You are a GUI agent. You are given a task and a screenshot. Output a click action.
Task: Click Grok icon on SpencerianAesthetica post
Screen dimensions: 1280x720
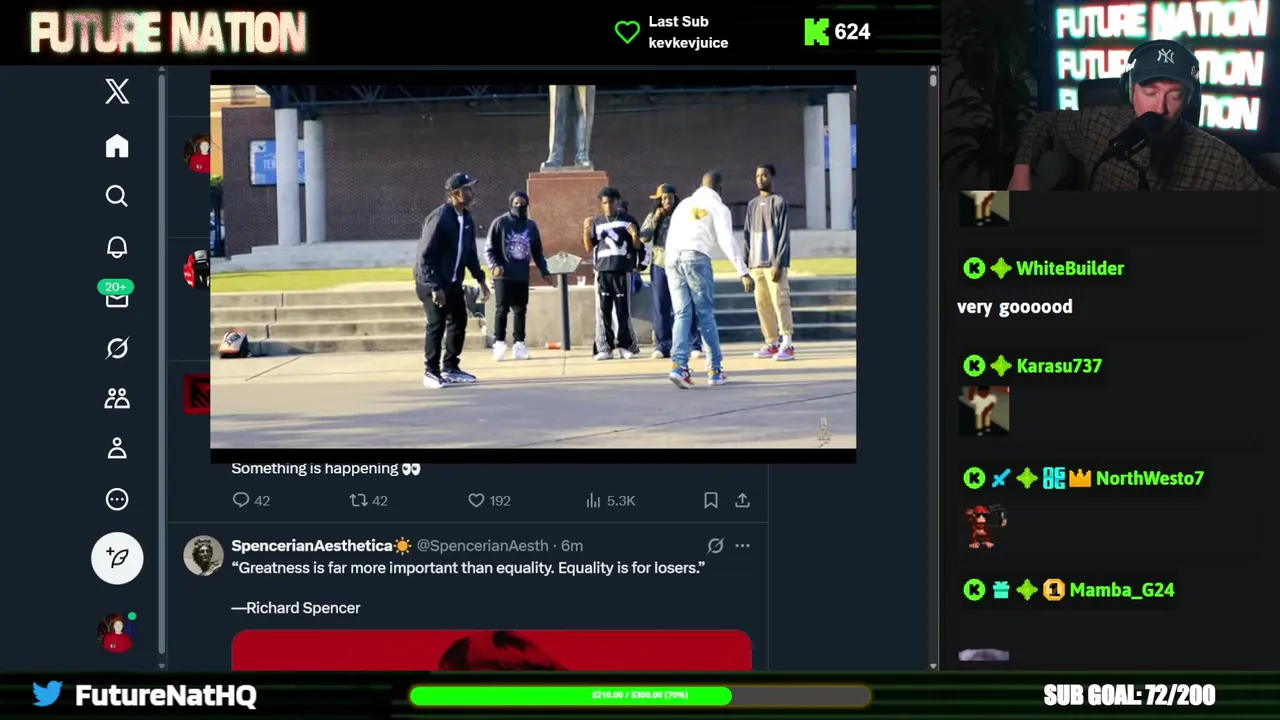click(715, 545)
